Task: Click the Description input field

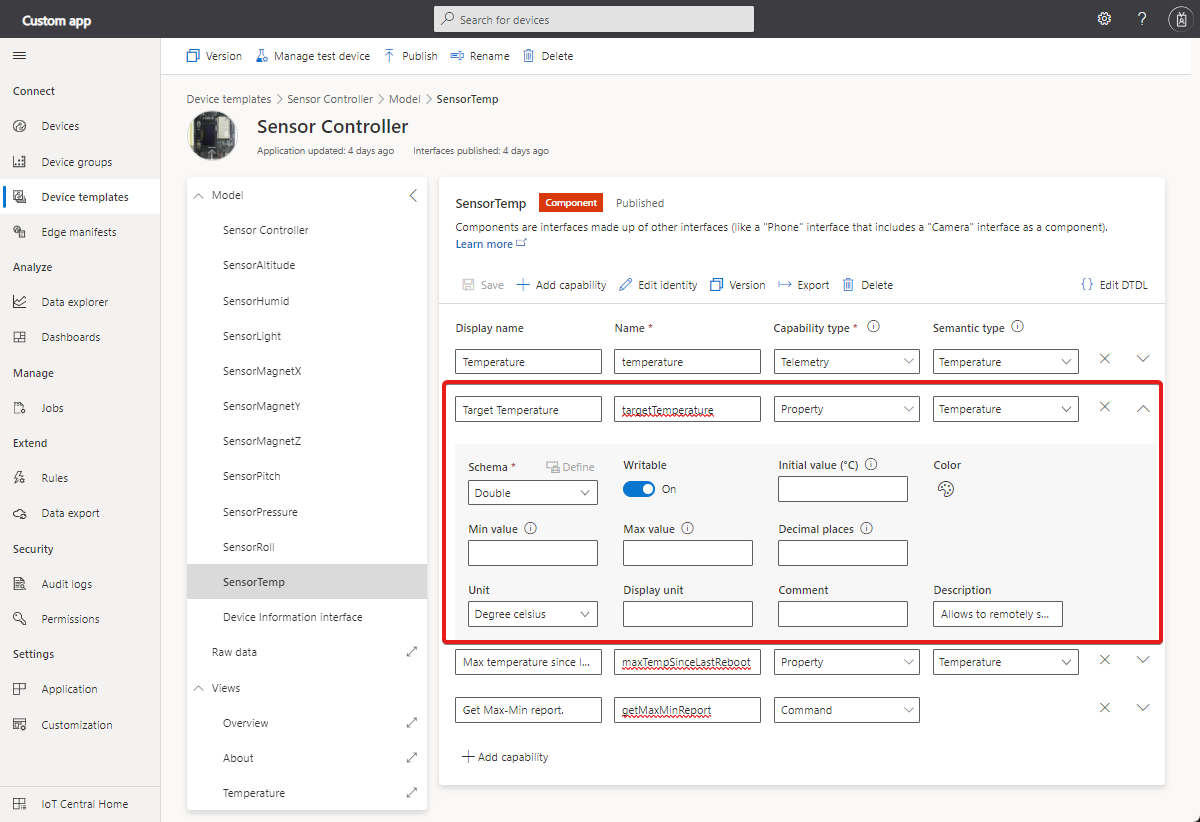Action: point(998,614)
